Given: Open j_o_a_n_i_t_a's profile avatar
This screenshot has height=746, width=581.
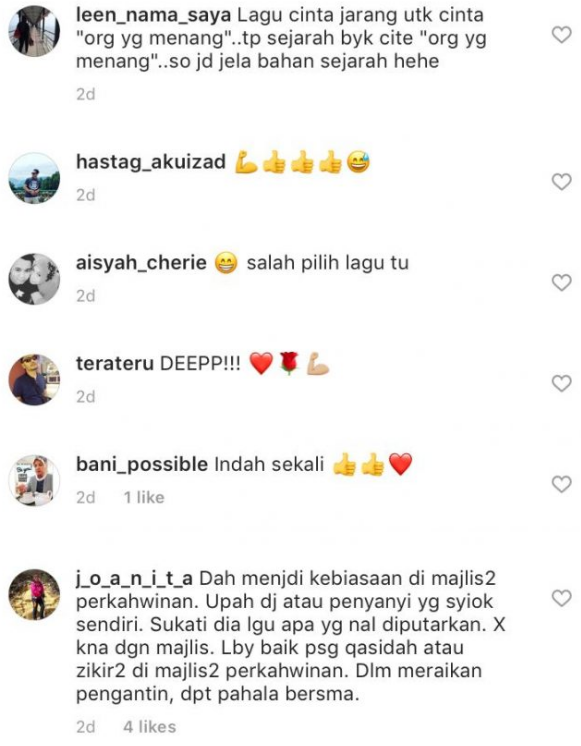Looking at the screenshot, I should tap(34, 595).
